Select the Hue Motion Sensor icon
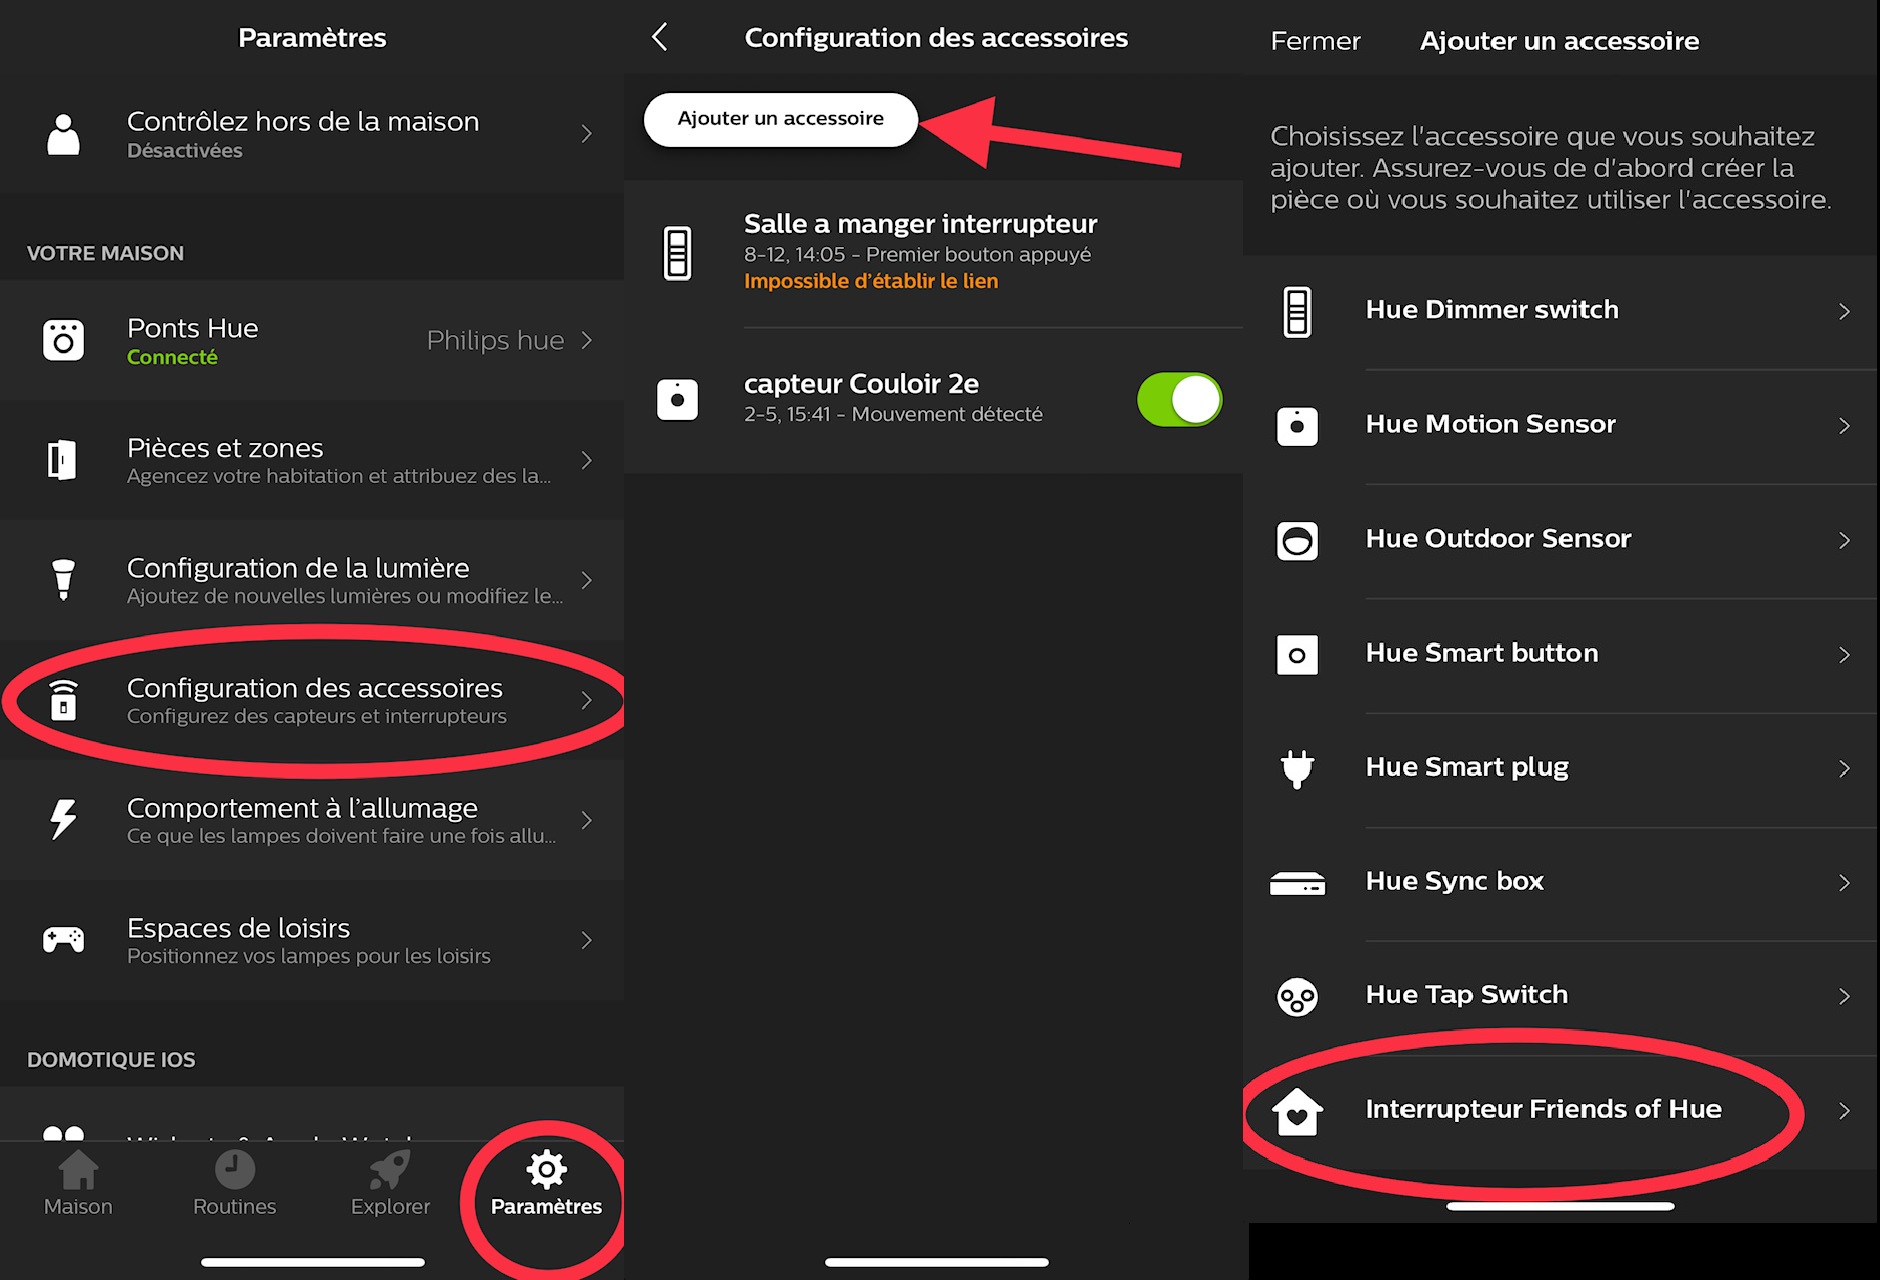 pyautogui.click(x=1297, y=426)
